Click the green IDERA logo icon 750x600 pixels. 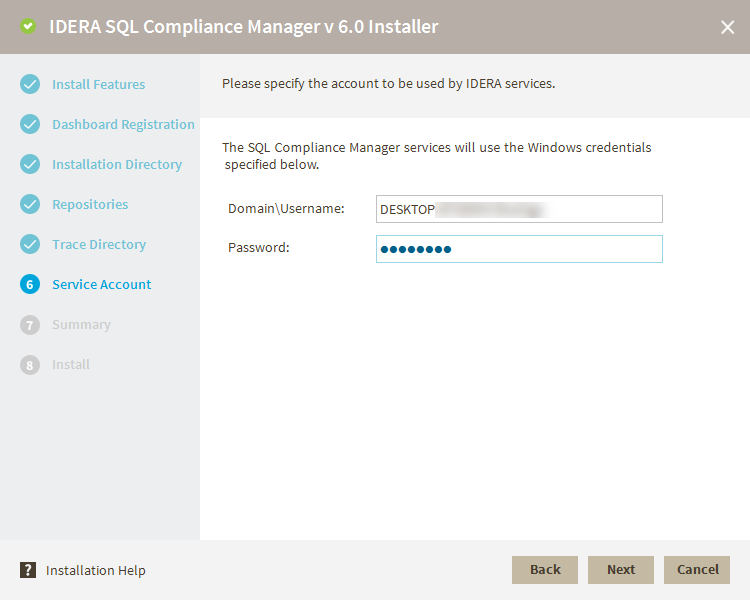(x=28, y=27)
